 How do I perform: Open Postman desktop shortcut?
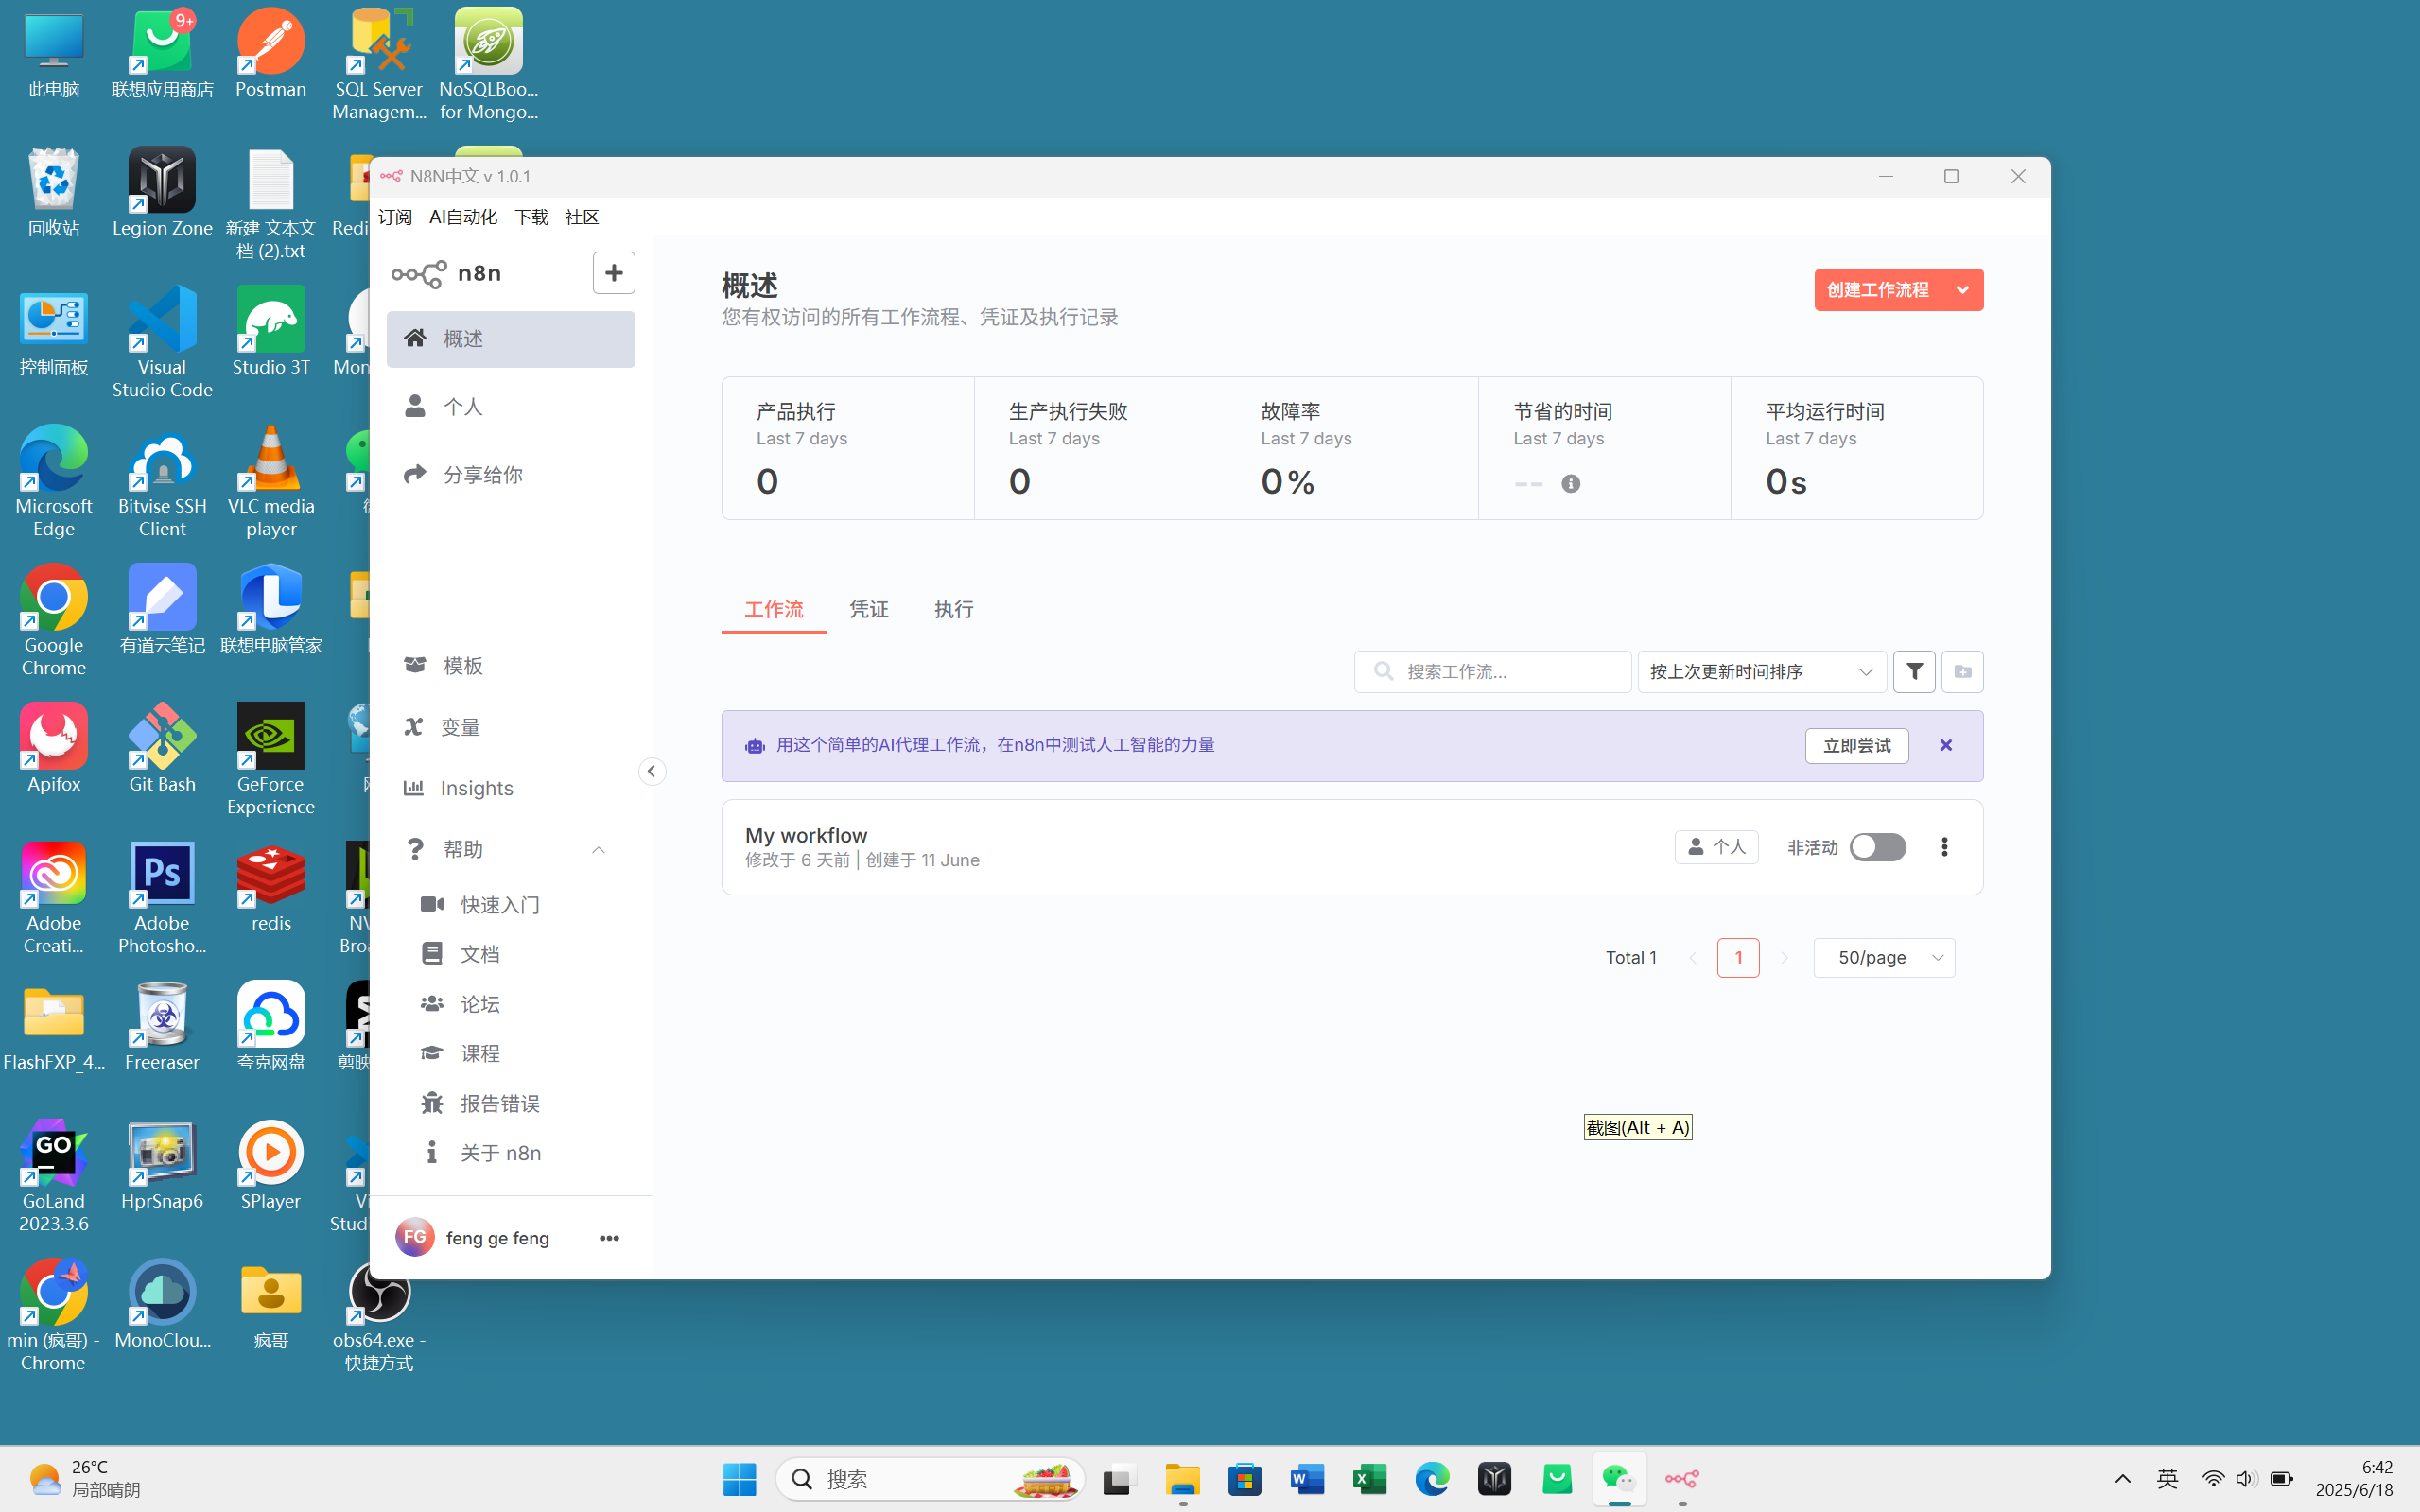pyautogui.click(x=271, y=54)
